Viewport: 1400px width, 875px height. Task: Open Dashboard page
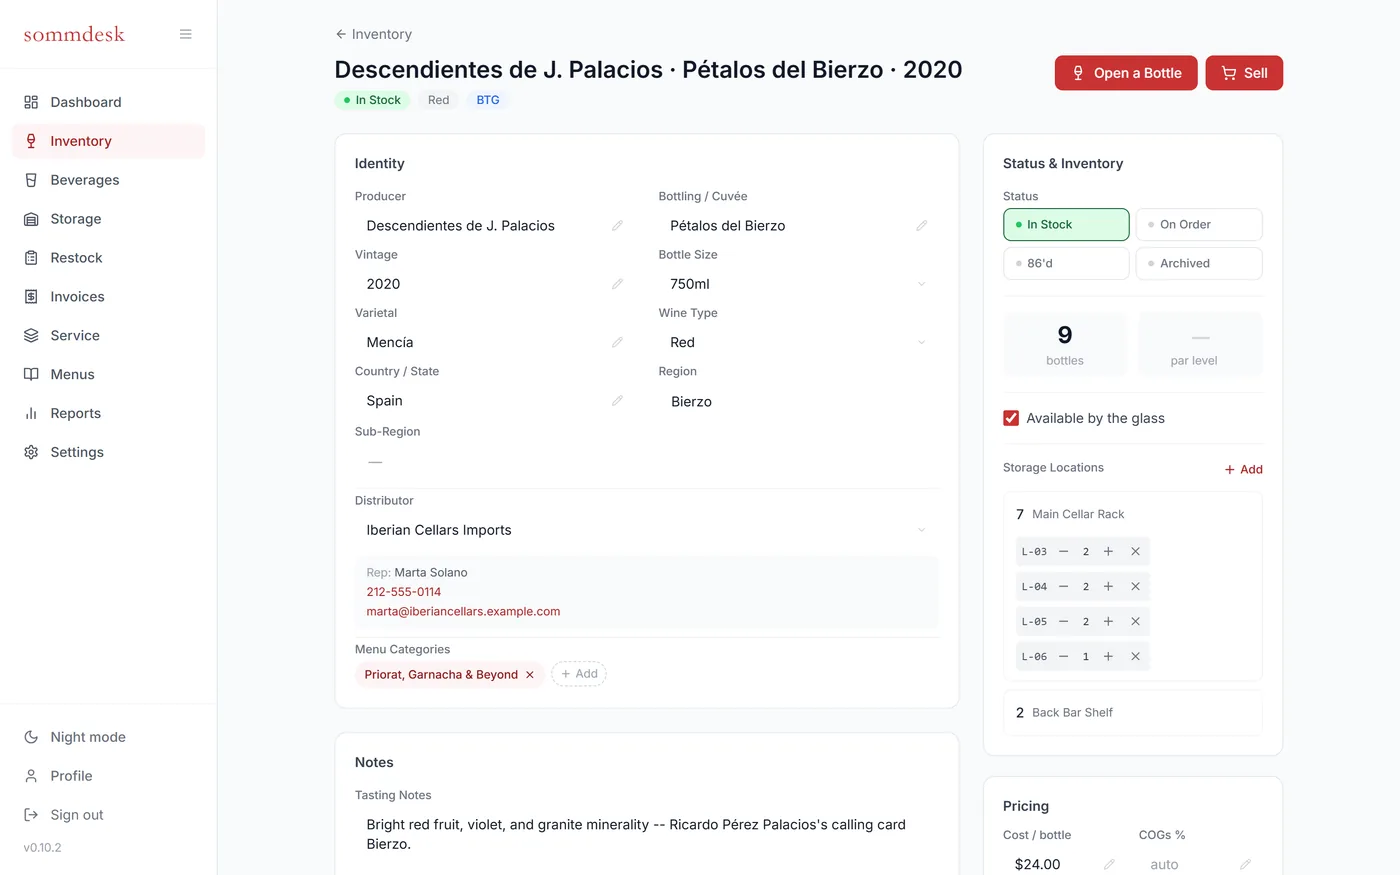point(108,102)
